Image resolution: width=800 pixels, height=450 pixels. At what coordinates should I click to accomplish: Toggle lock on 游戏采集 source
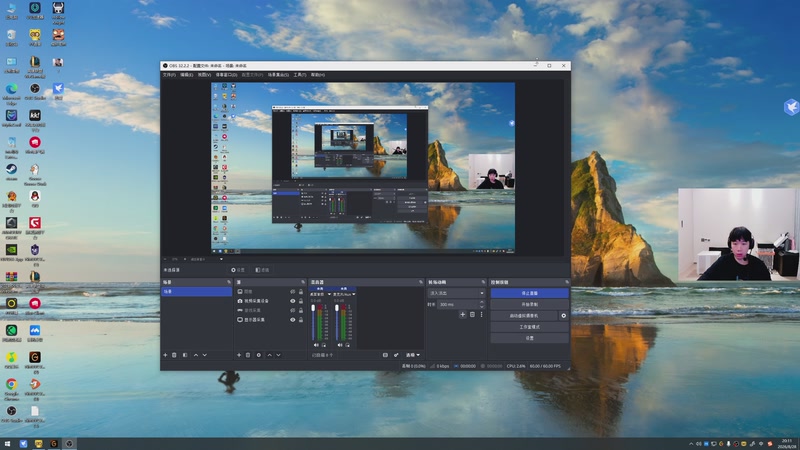pos(301,310)
